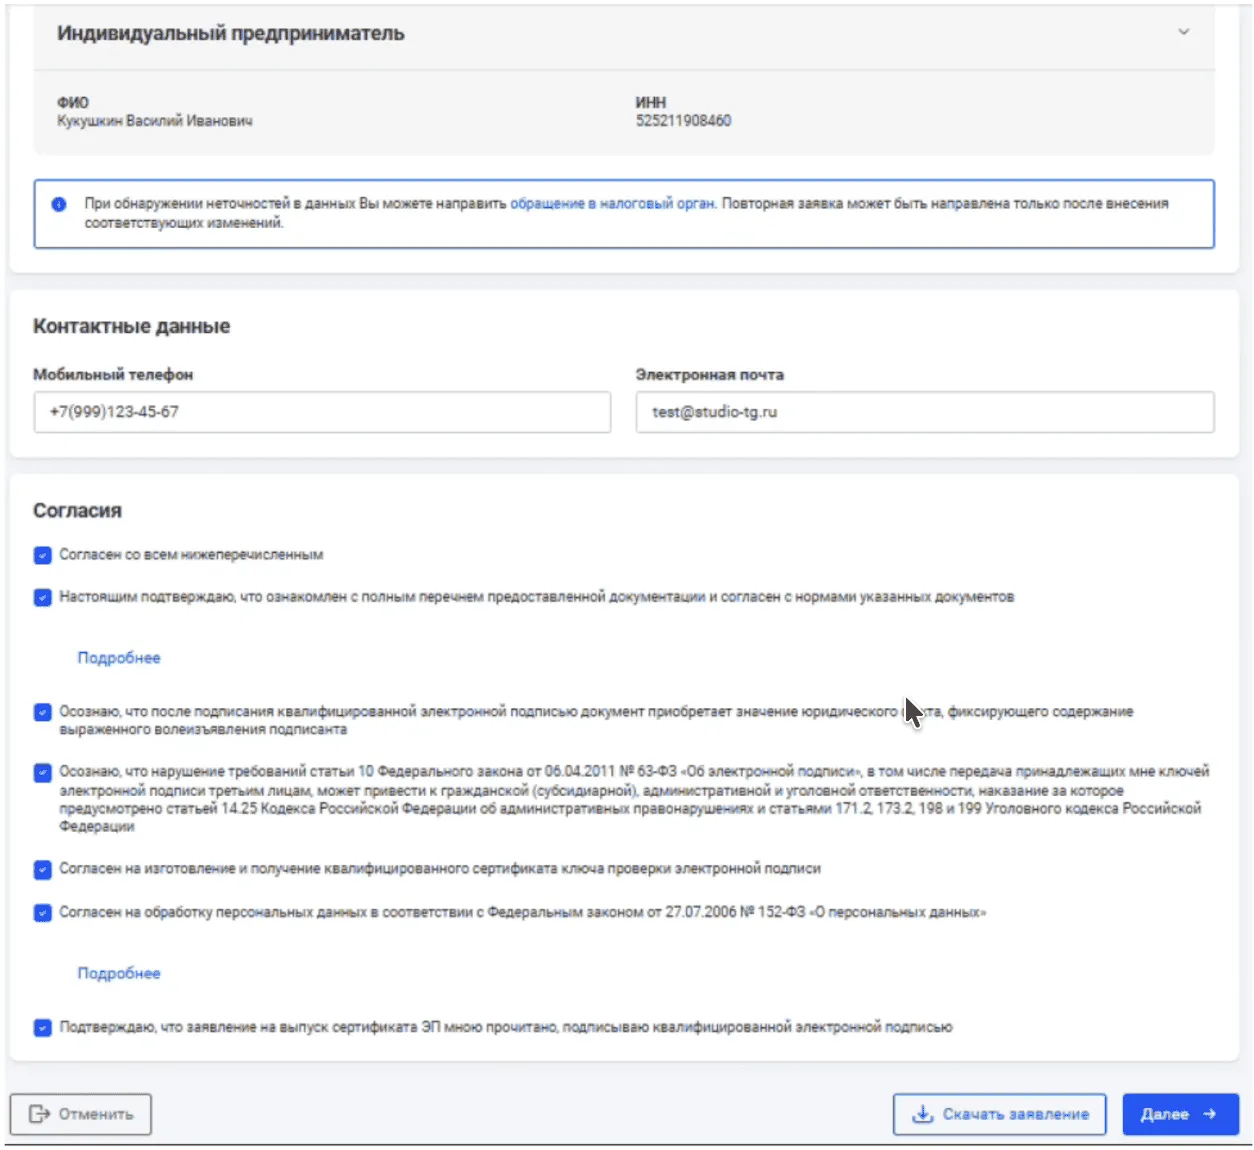Uncheck consent for изготовление квалифицированного сертификата

click(43, 870)
